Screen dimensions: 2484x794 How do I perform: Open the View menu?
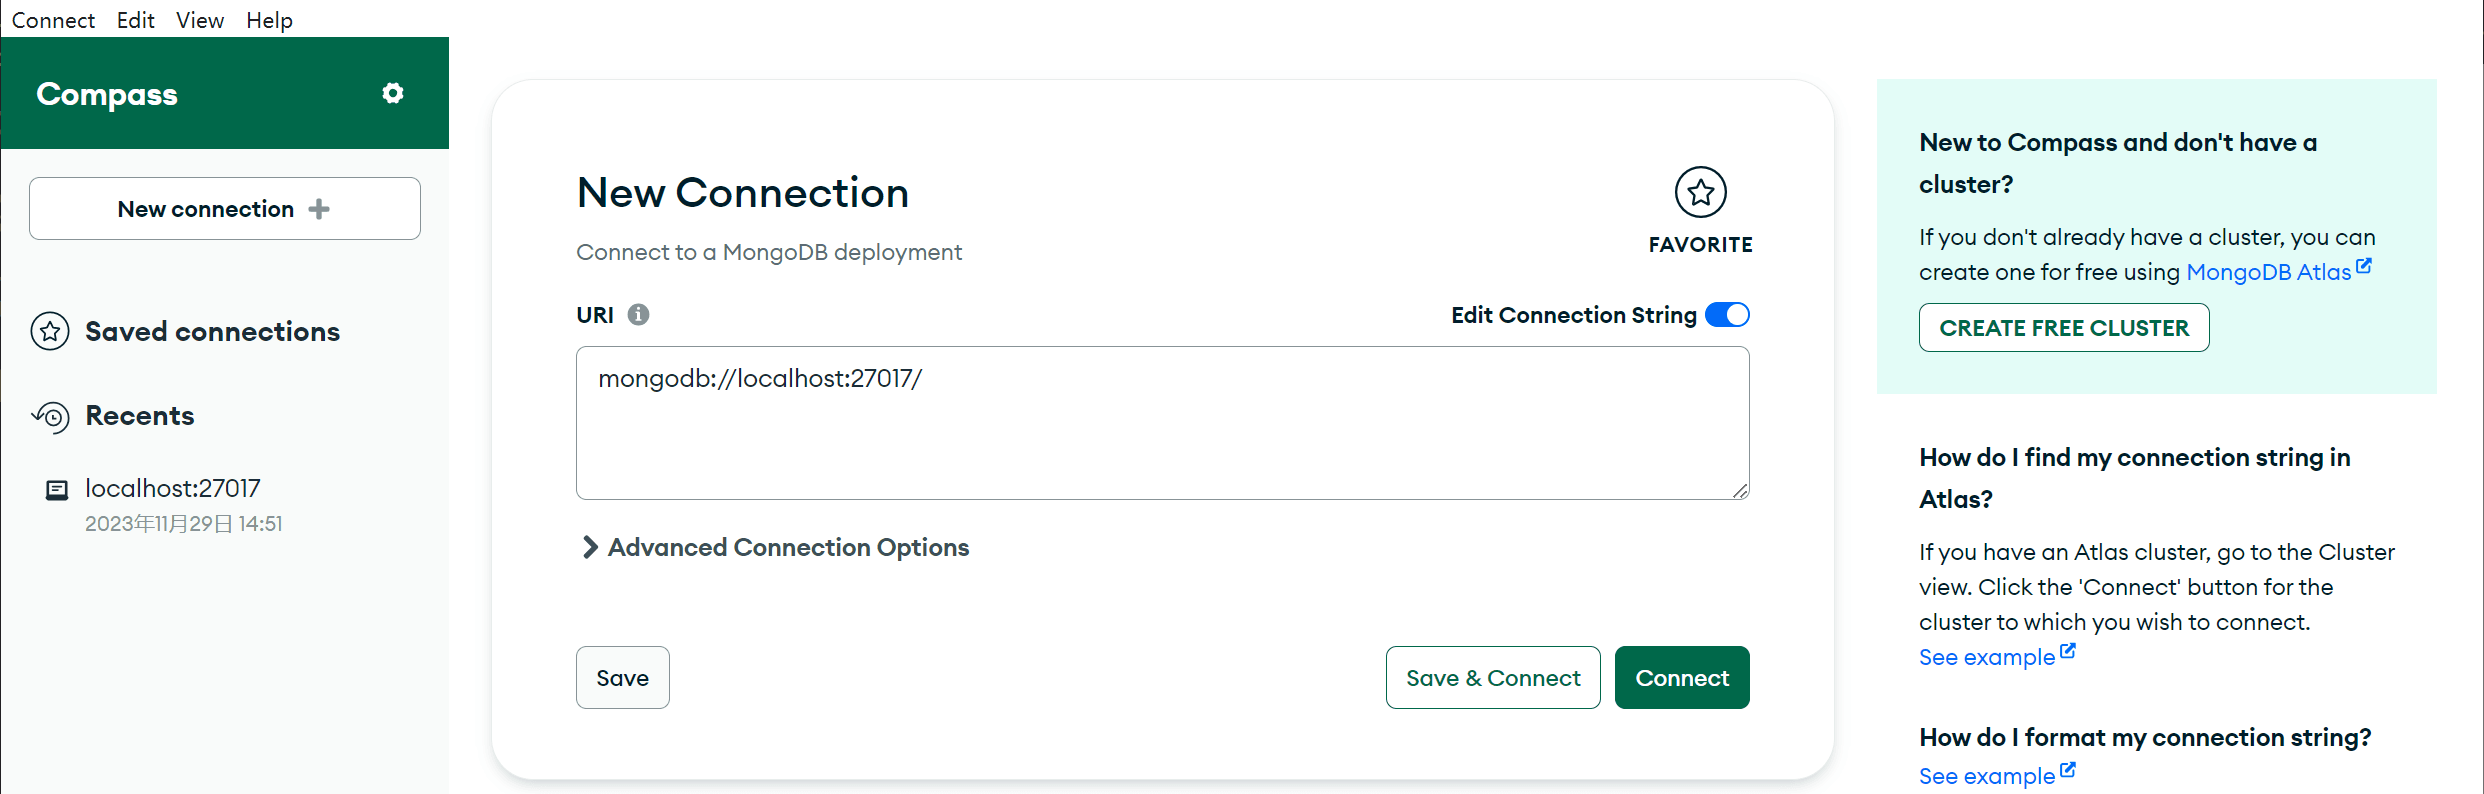click(199, 20)
